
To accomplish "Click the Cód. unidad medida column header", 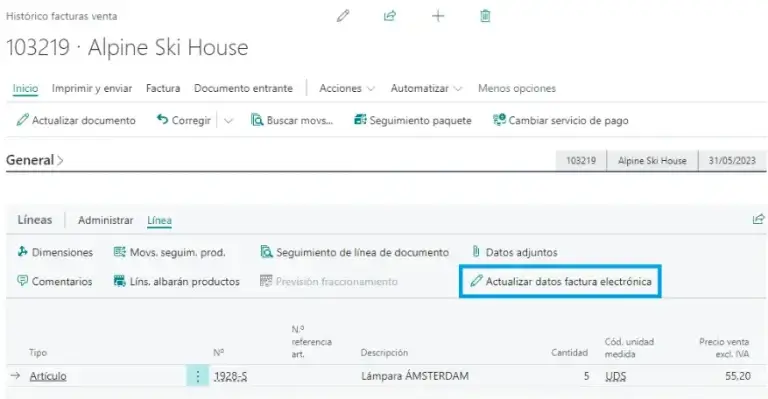I will point(629,348).
